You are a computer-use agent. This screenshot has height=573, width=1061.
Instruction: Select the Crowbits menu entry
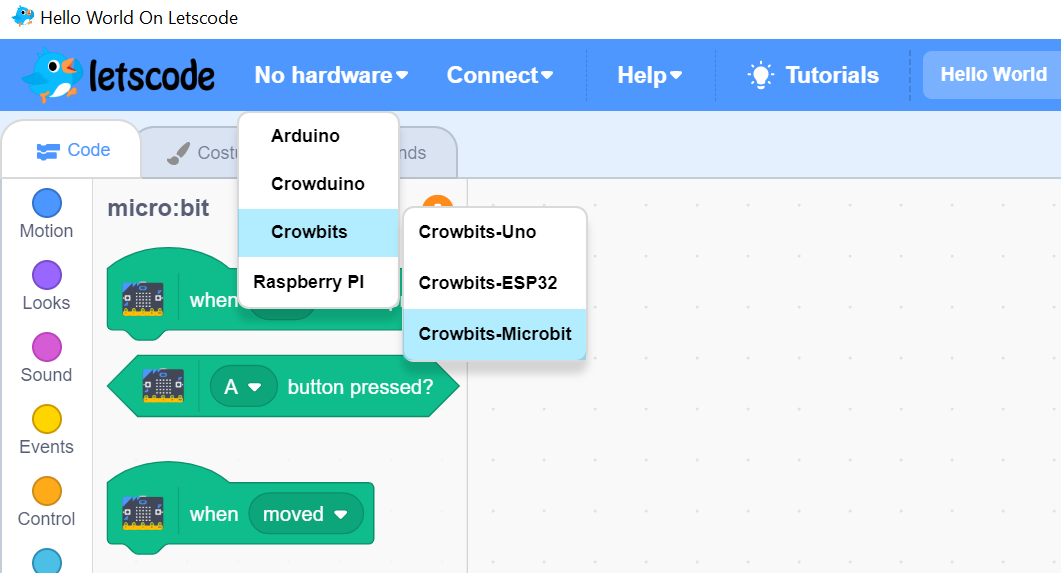319,232
